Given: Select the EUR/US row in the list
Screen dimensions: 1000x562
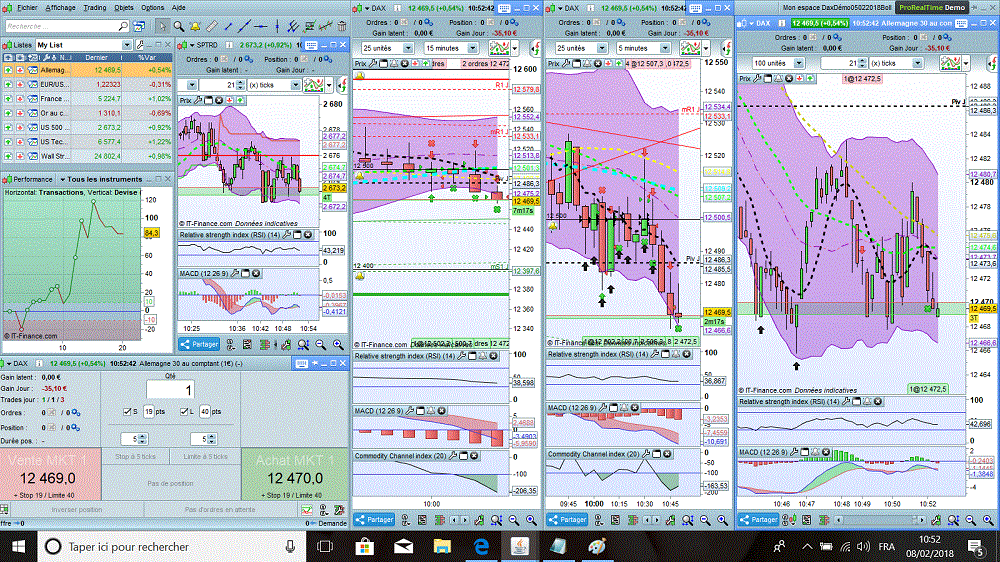Looking at the screenshot, I should (x=86, y=84).
